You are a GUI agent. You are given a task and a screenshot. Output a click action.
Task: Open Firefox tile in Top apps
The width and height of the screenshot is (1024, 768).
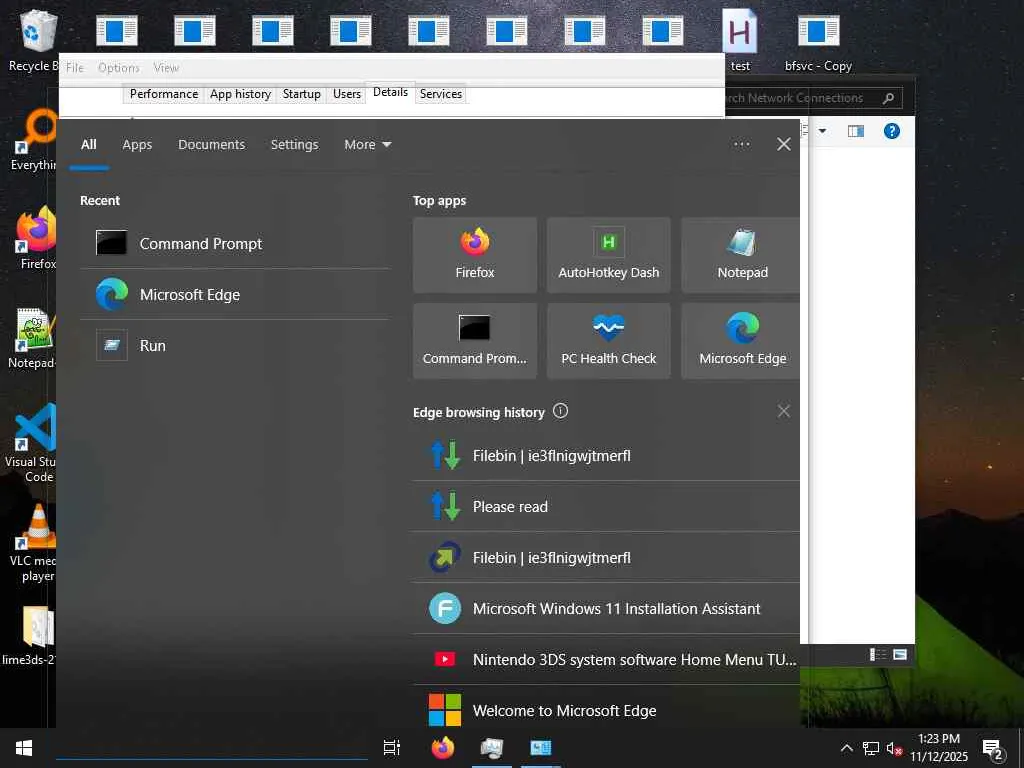475,255
